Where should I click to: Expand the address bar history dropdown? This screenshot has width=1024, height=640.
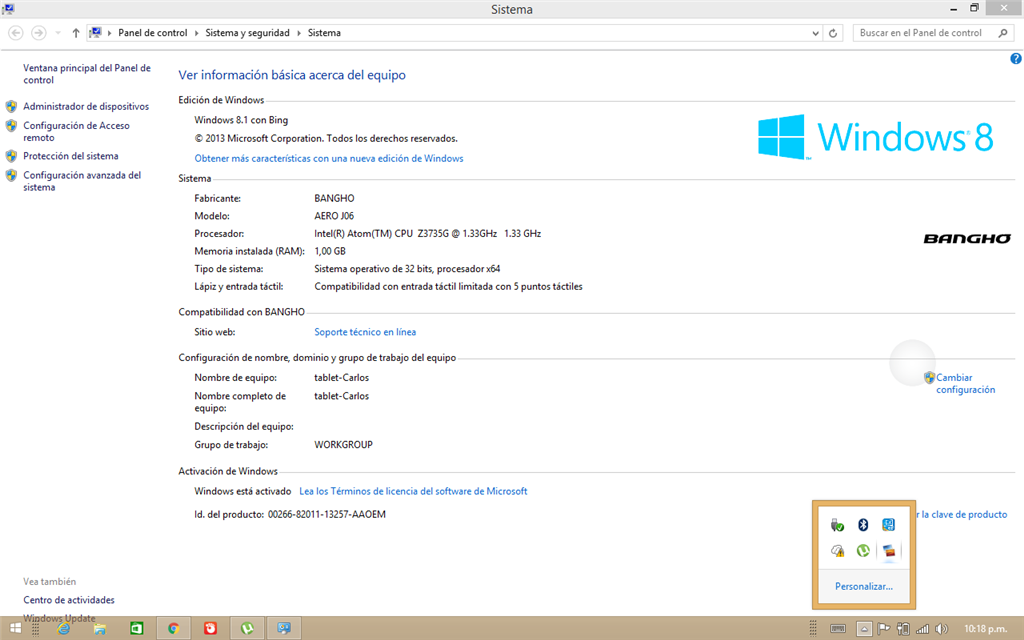(x=815, y=33)
